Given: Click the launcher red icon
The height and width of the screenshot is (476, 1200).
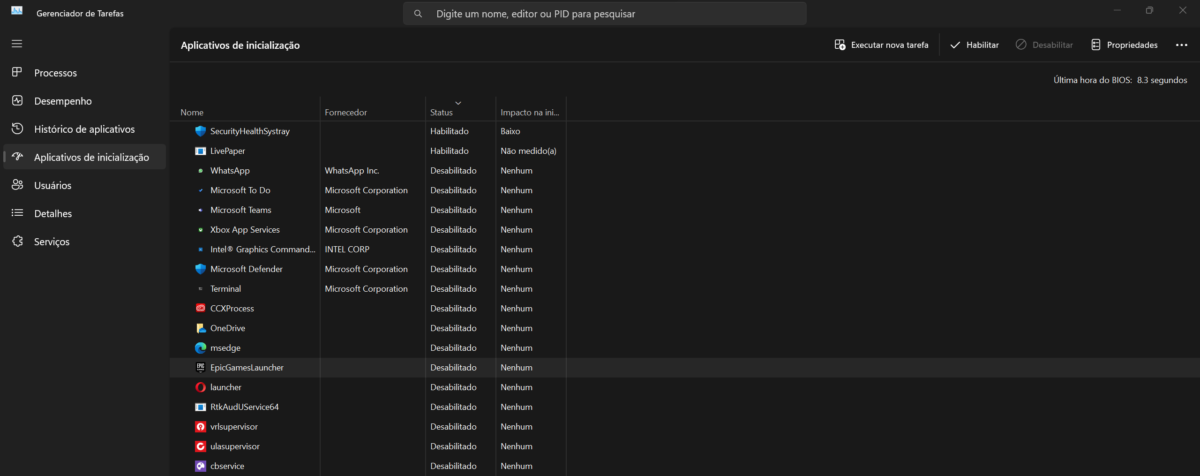Looking at the screenshot, I should pyautogui.click(x=200, y=387).
